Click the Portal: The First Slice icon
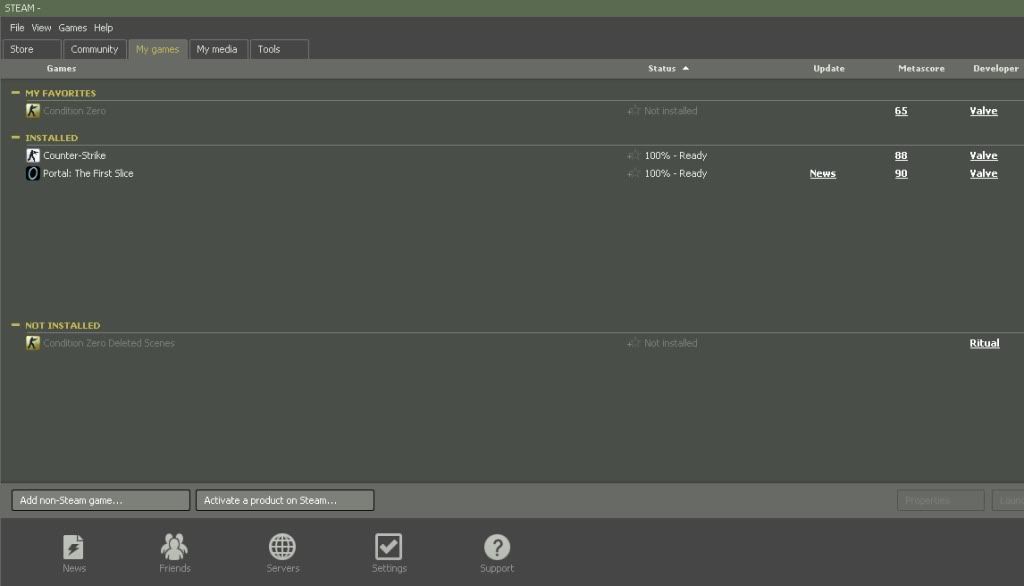This screenshot has width=1024, height=586. 33,173
